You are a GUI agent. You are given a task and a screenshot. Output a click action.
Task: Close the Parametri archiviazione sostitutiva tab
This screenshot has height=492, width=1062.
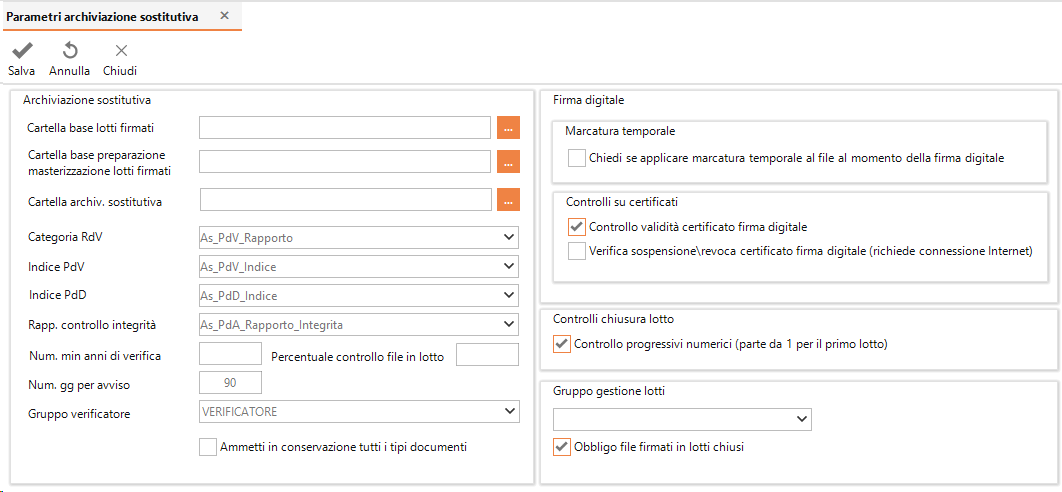[x=225, y=16]
